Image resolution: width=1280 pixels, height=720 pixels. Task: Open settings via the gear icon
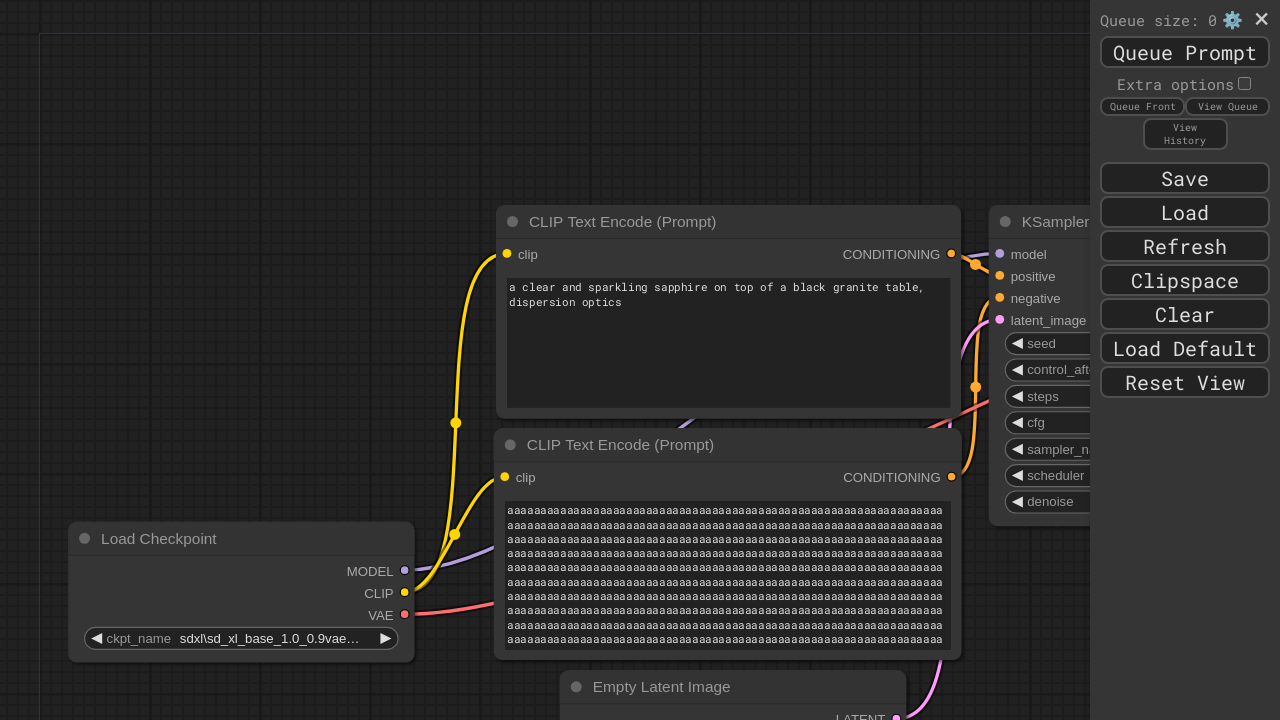1232,20
